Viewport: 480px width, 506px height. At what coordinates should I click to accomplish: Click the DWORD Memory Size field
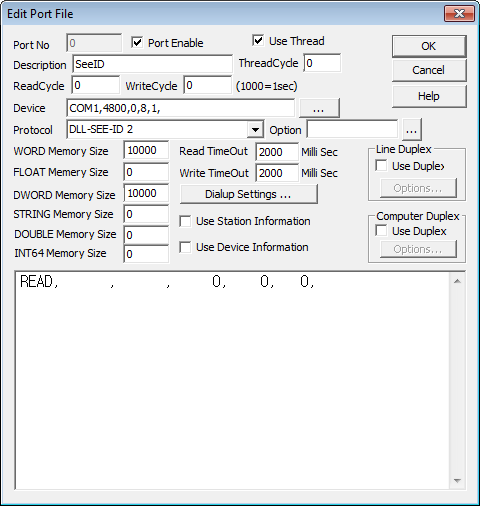(146, 193)
